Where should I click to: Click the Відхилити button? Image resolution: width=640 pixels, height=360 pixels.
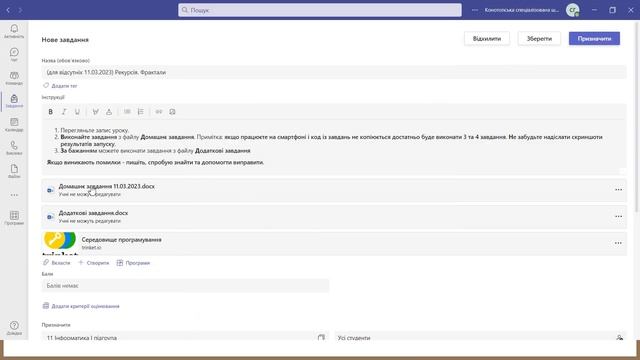pyautogui.click(x=487, y=39)
